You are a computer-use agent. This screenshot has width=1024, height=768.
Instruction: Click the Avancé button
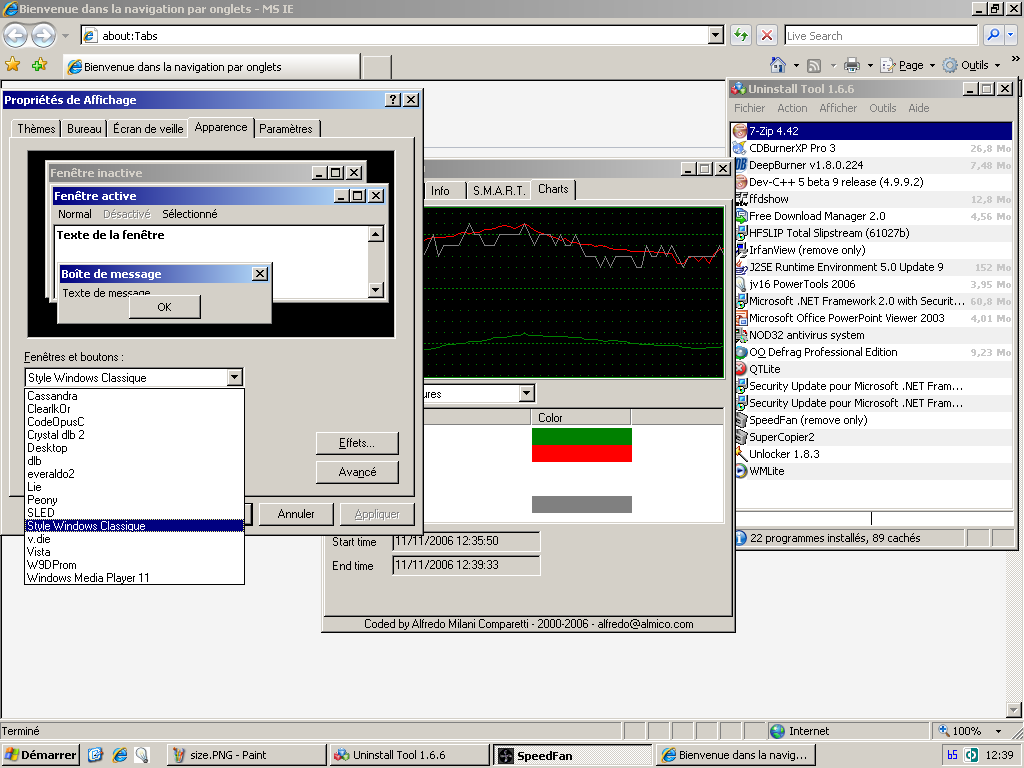tap(357, 472)
